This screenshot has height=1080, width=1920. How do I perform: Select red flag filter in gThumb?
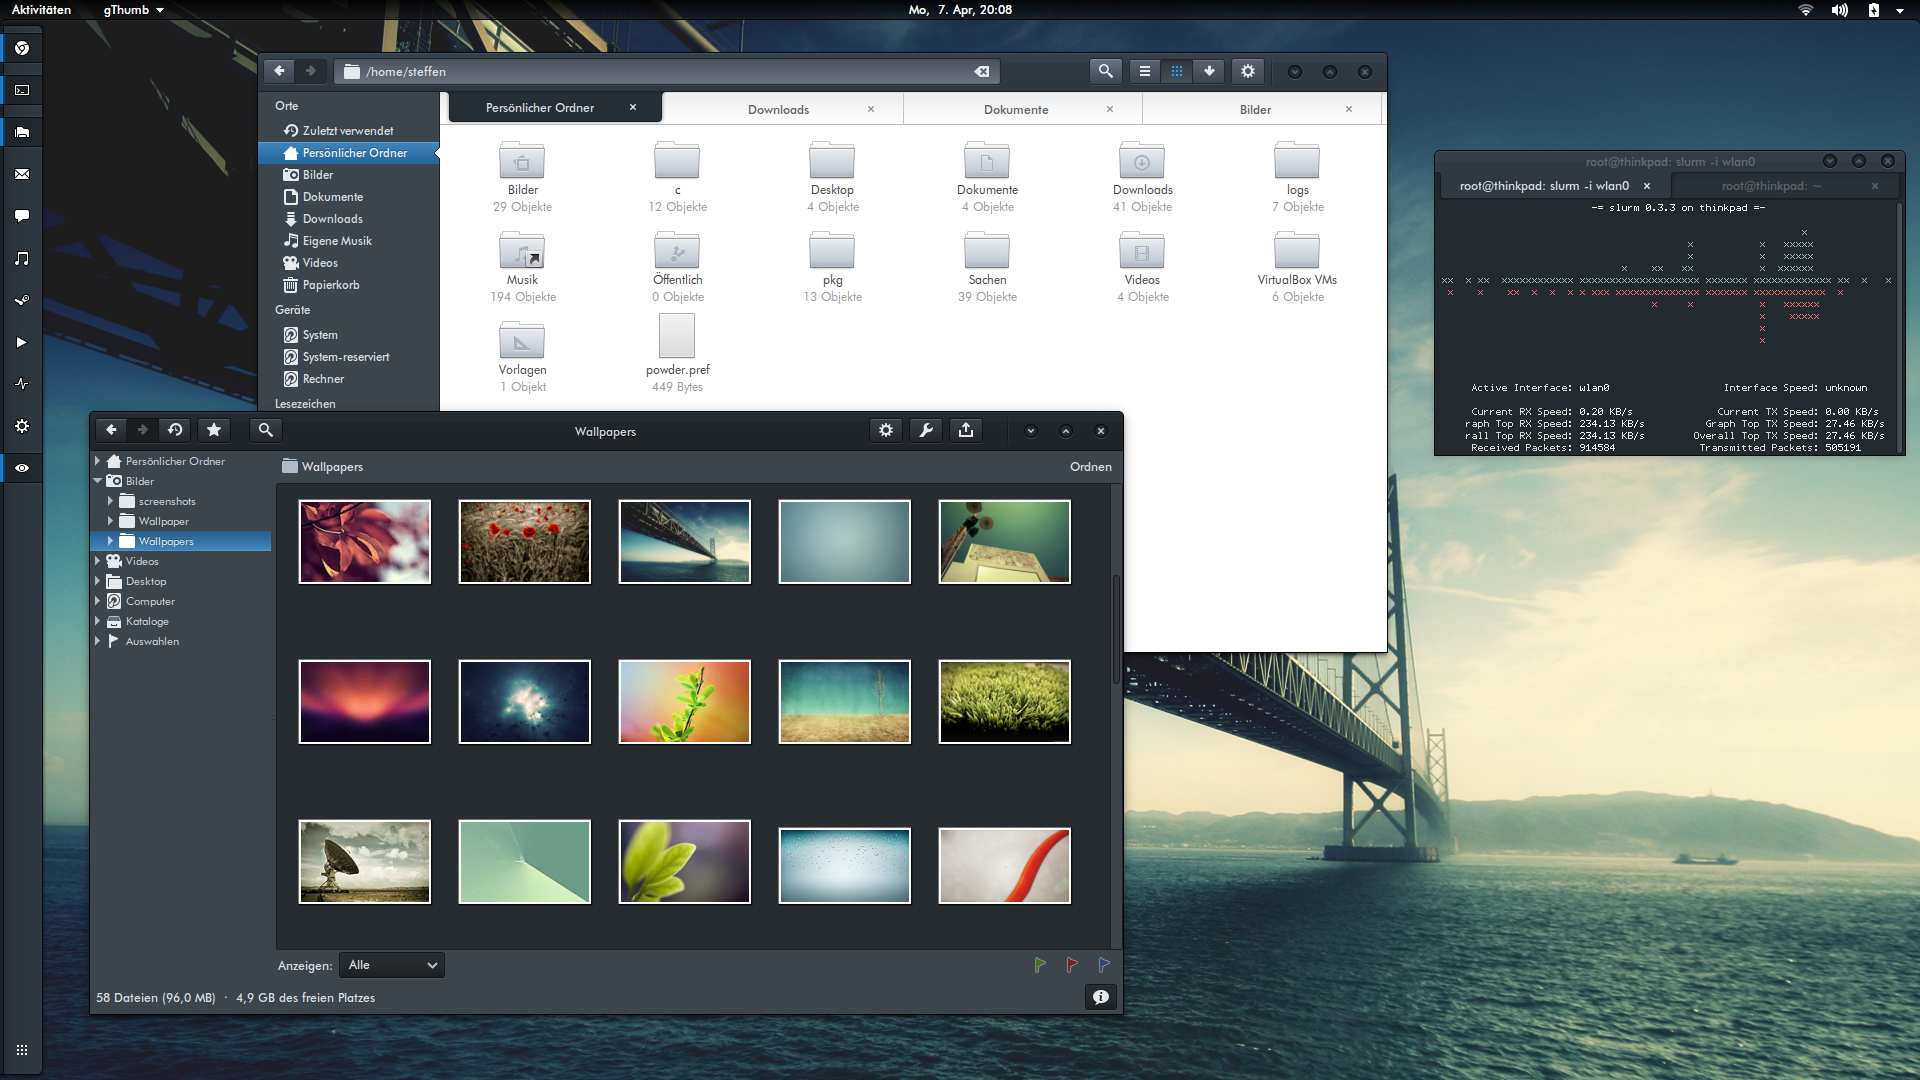pos(1072,965)
